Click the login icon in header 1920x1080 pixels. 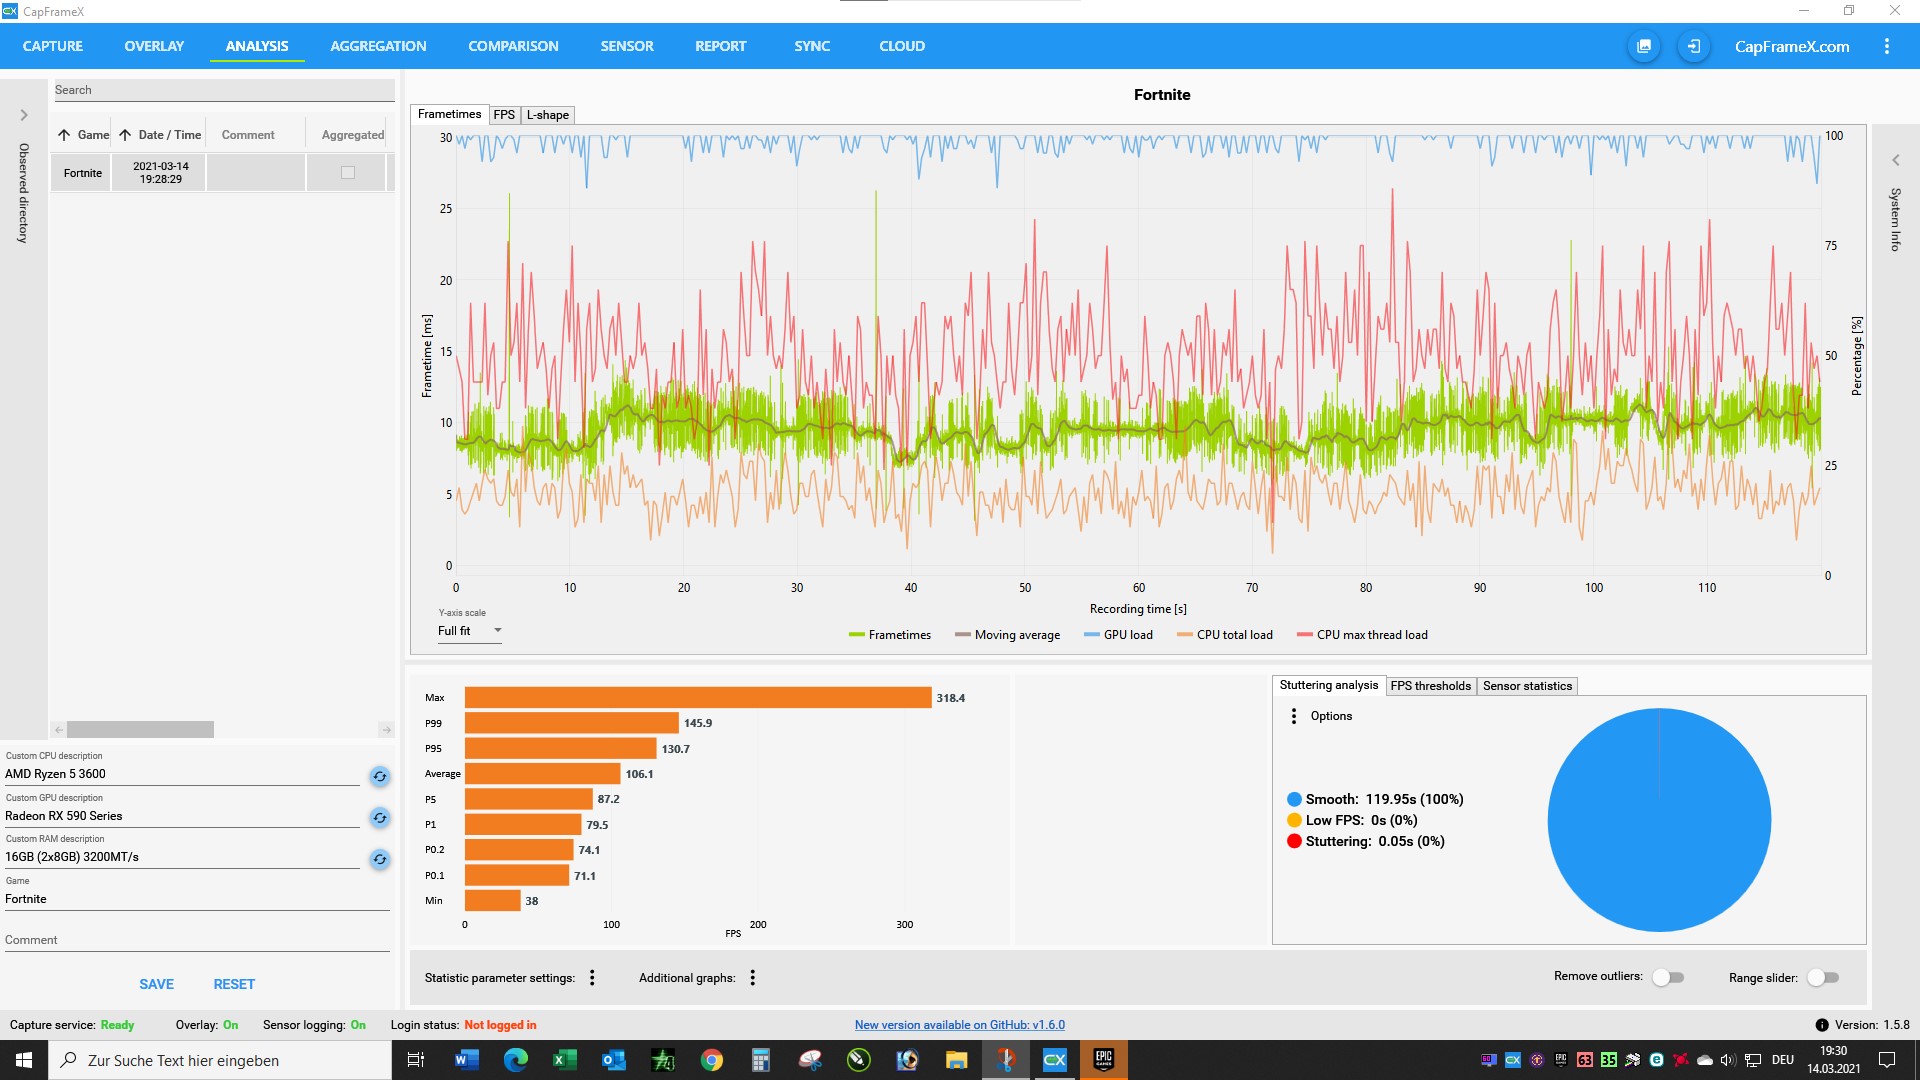1693,46
